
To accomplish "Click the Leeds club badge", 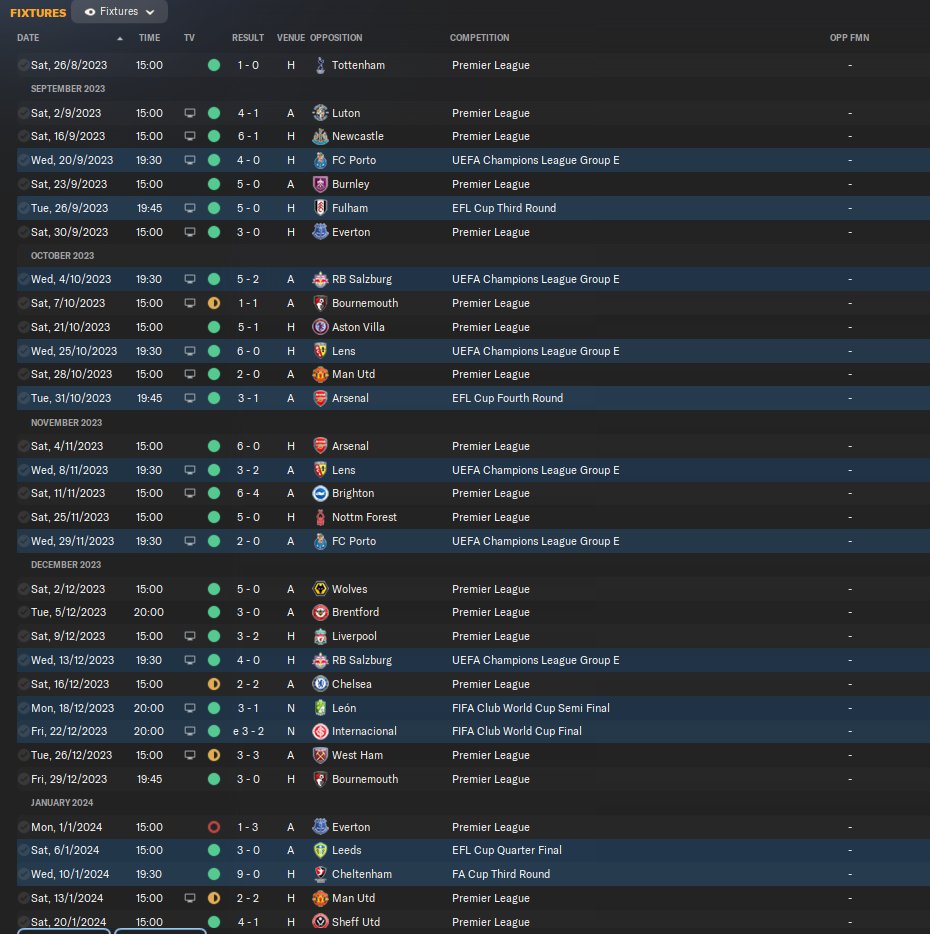I will 320,850.
